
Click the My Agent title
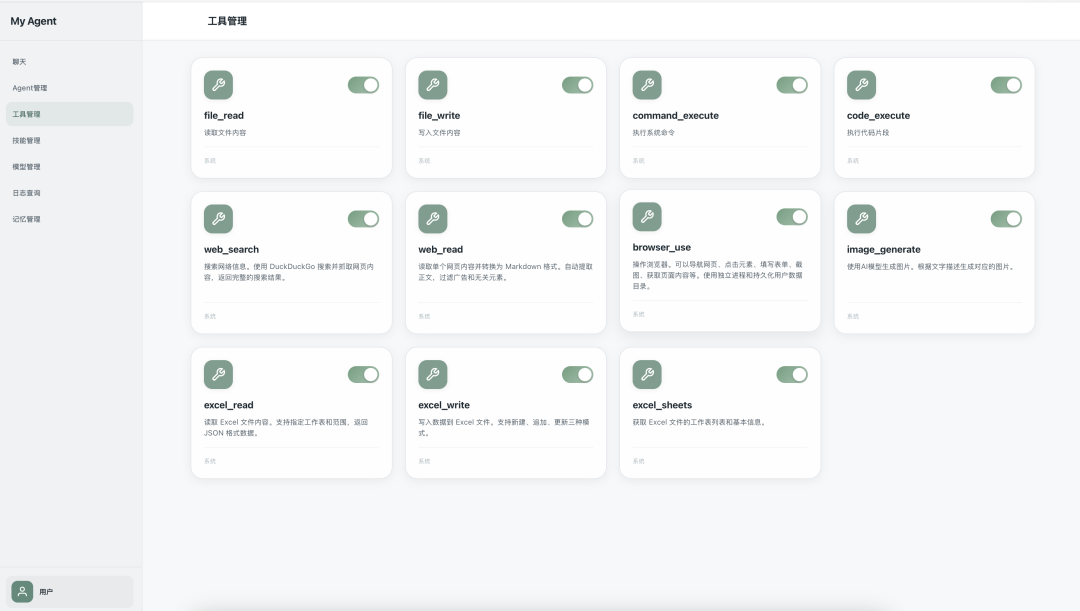34,21
